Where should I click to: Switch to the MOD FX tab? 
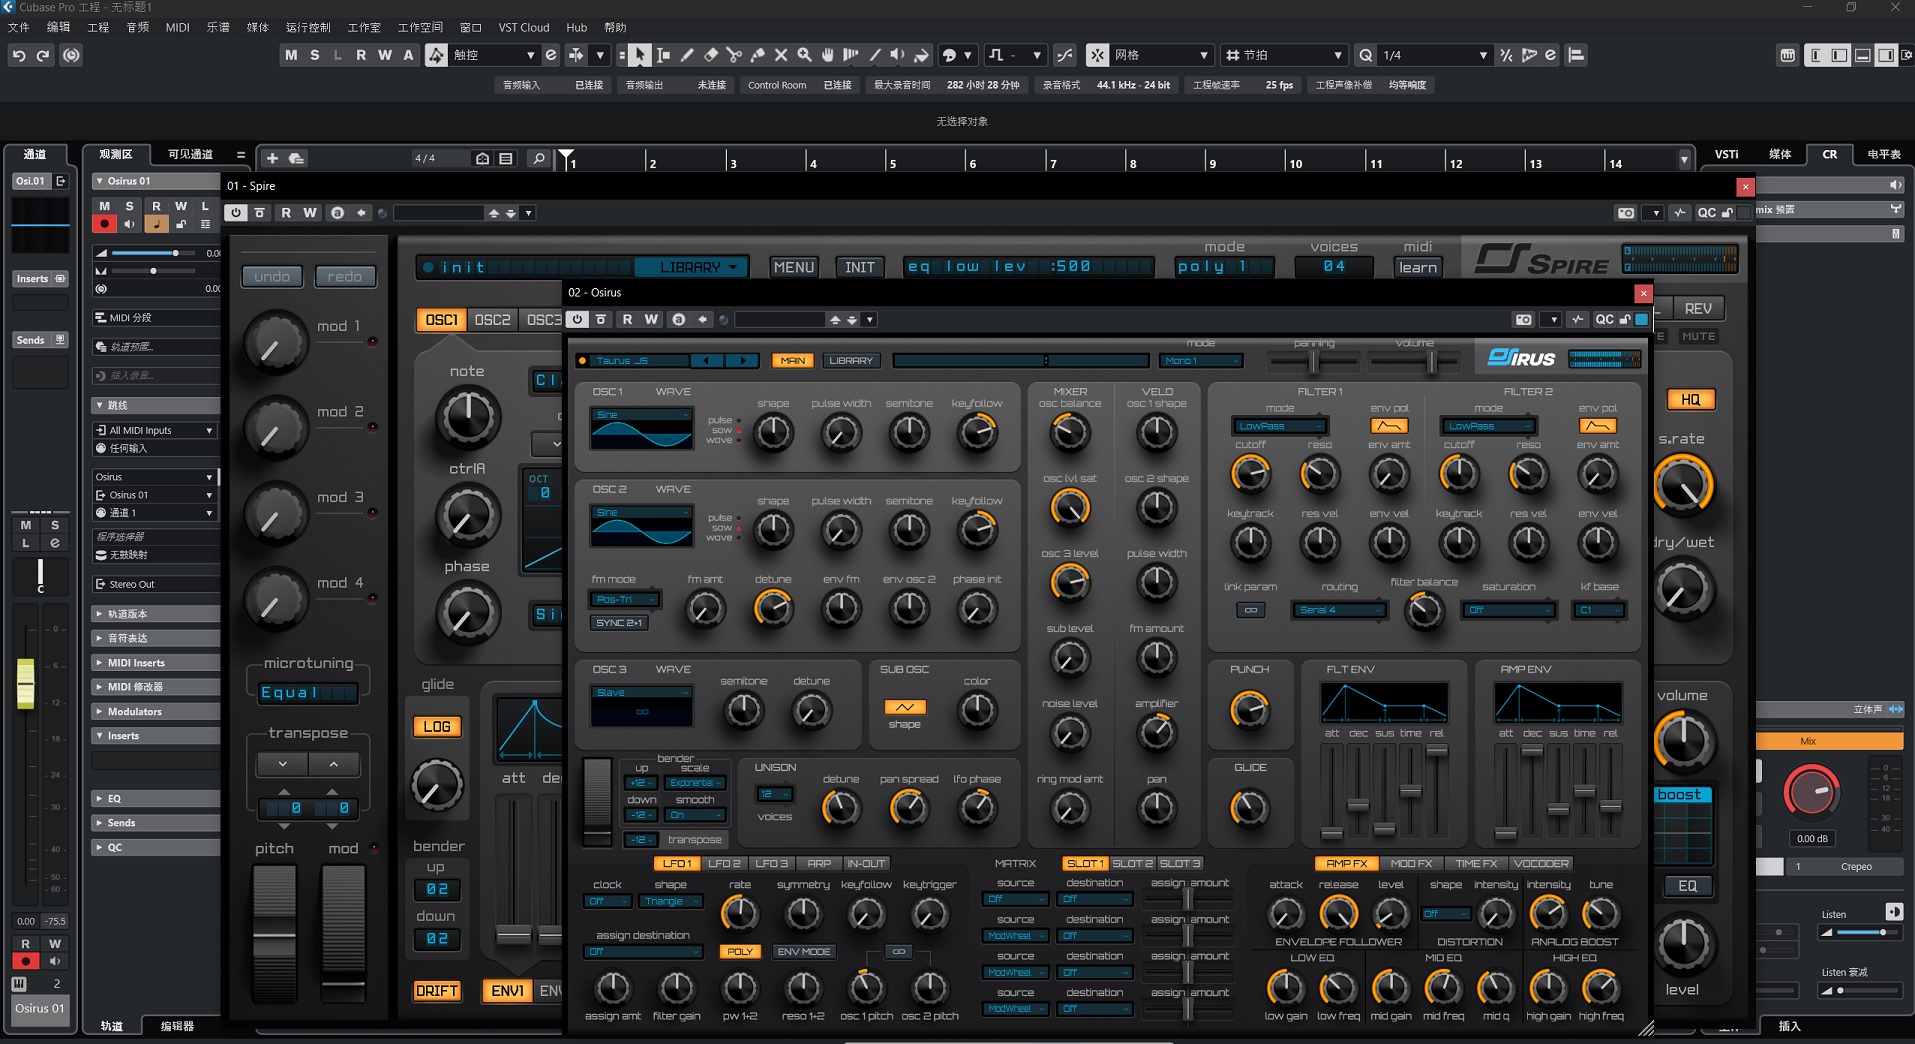[1410, 863]
